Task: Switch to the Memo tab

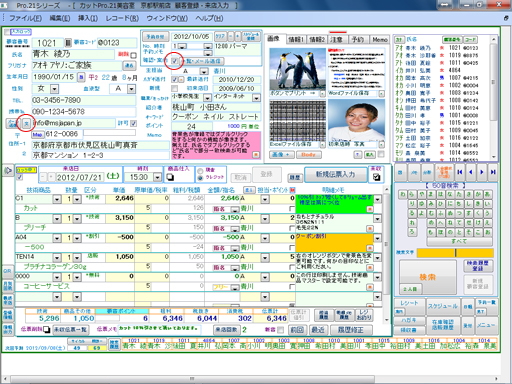Action: 380,40
